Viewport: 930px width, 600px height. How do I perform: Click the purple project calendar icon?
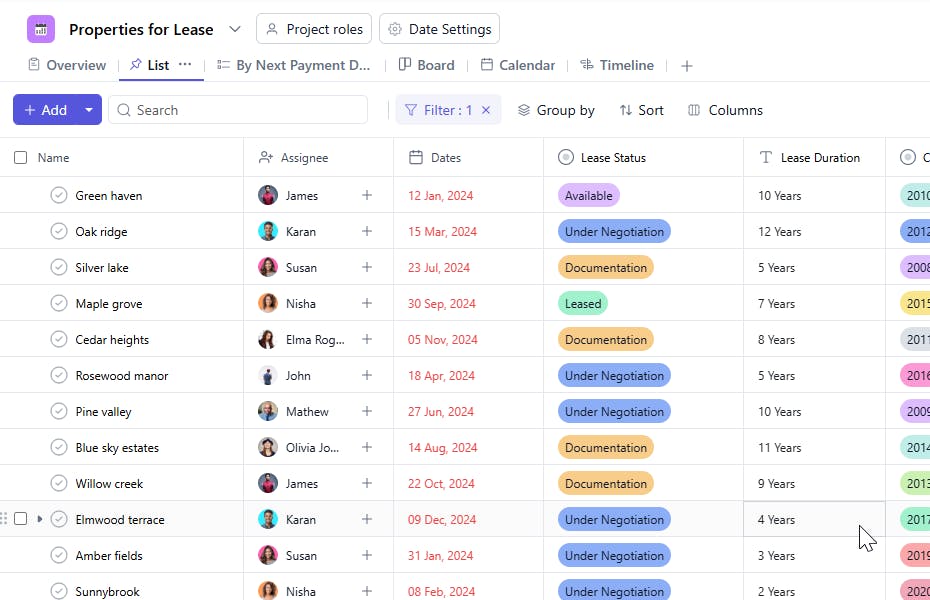point(41,29)
